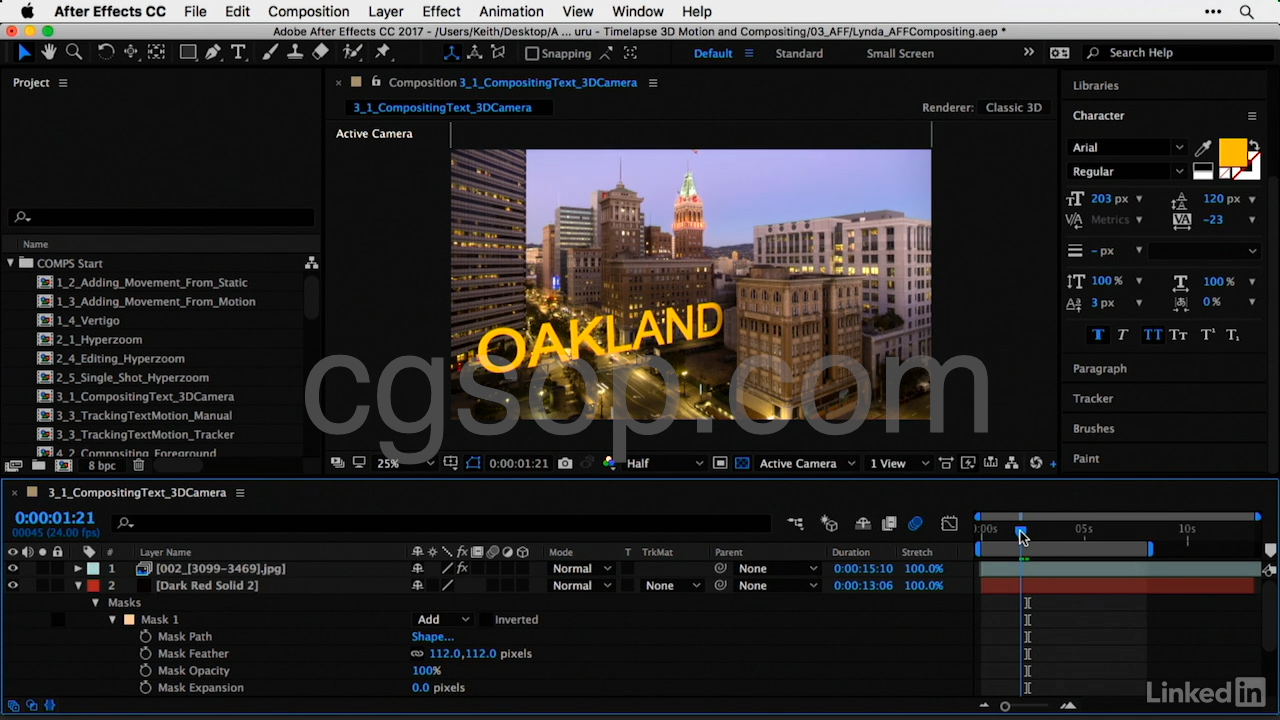
Task: Open the 2_1_Hyperzoom composition item
Action: pyautogui.click(x=98, y=339)
